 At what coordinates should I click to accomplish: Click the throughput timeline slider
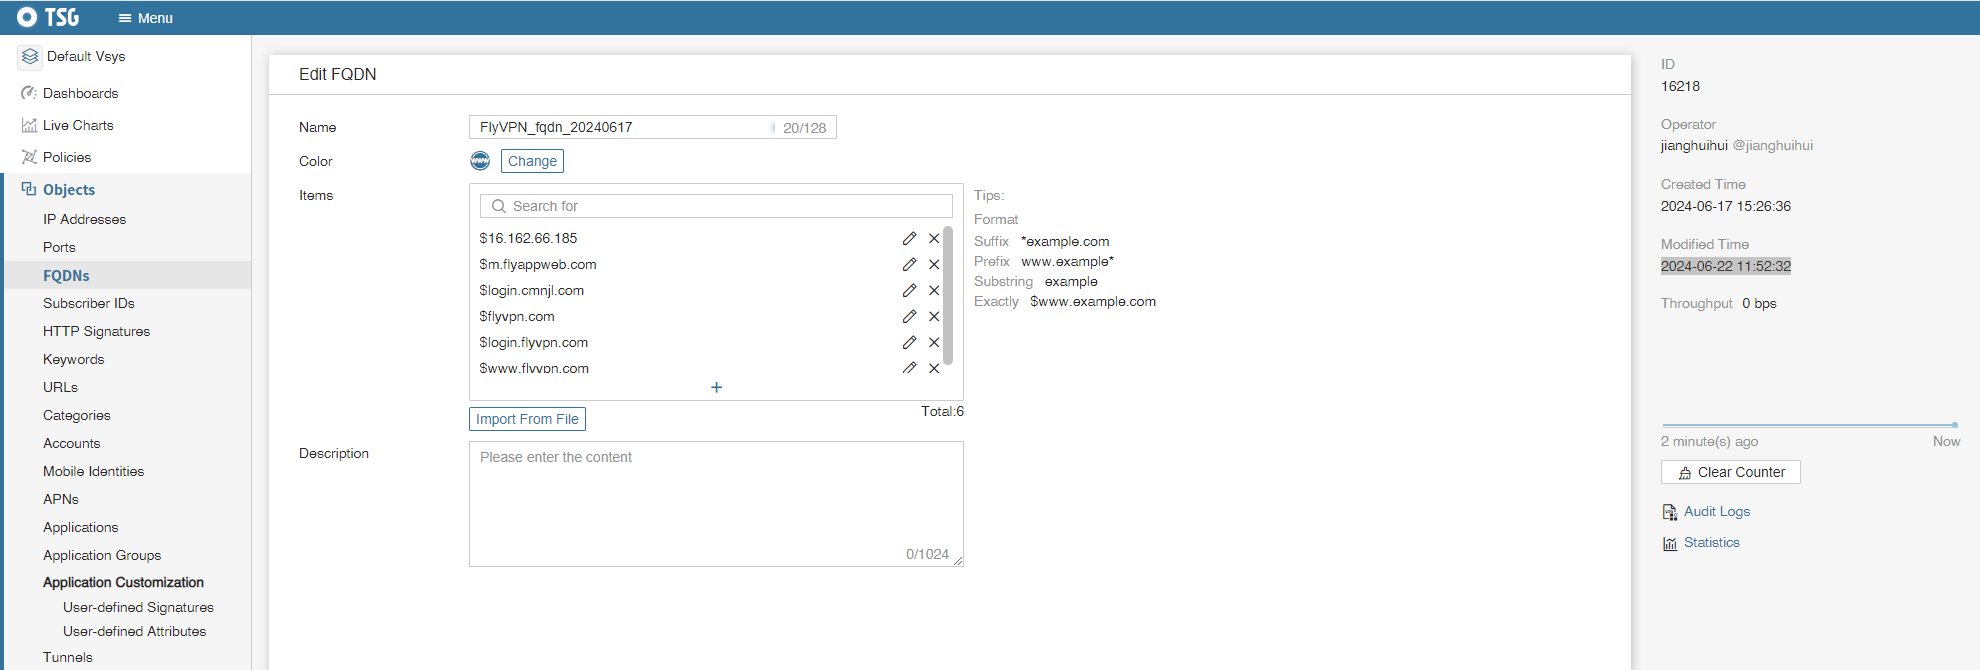click(x=1809, y=425)
